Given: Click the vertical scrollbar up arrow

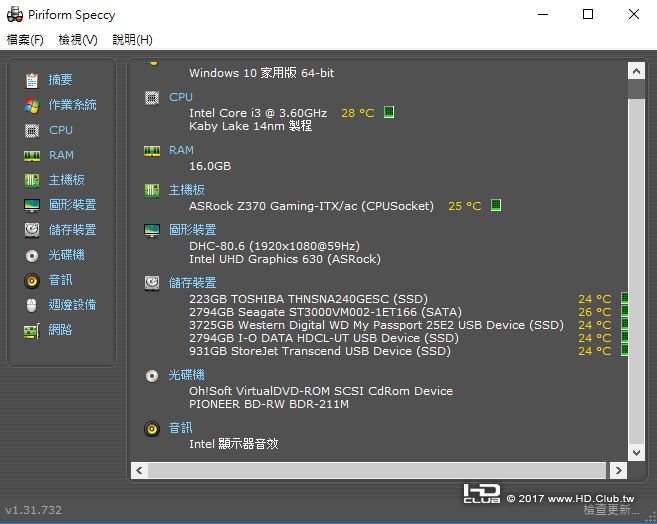Looking at the screenshot, I should (636, 71).
